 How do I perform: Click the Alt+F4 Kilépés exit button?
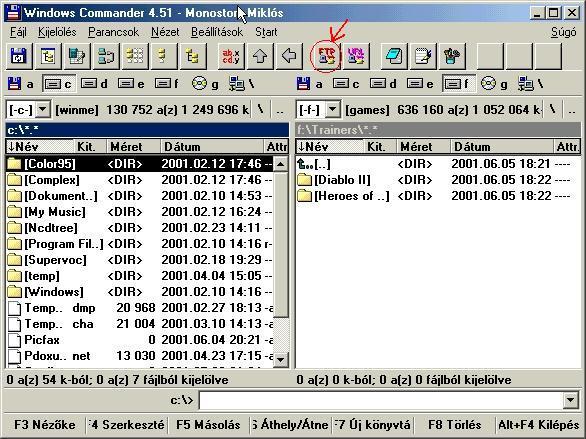pos(538,425)
